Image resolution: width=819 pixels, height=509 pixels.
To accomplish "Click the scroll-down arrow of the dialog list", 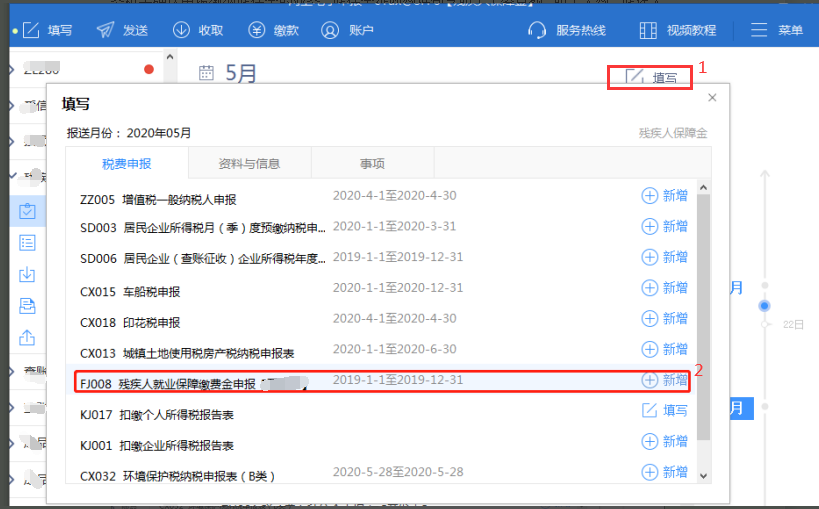I will [x=703, y=475].
